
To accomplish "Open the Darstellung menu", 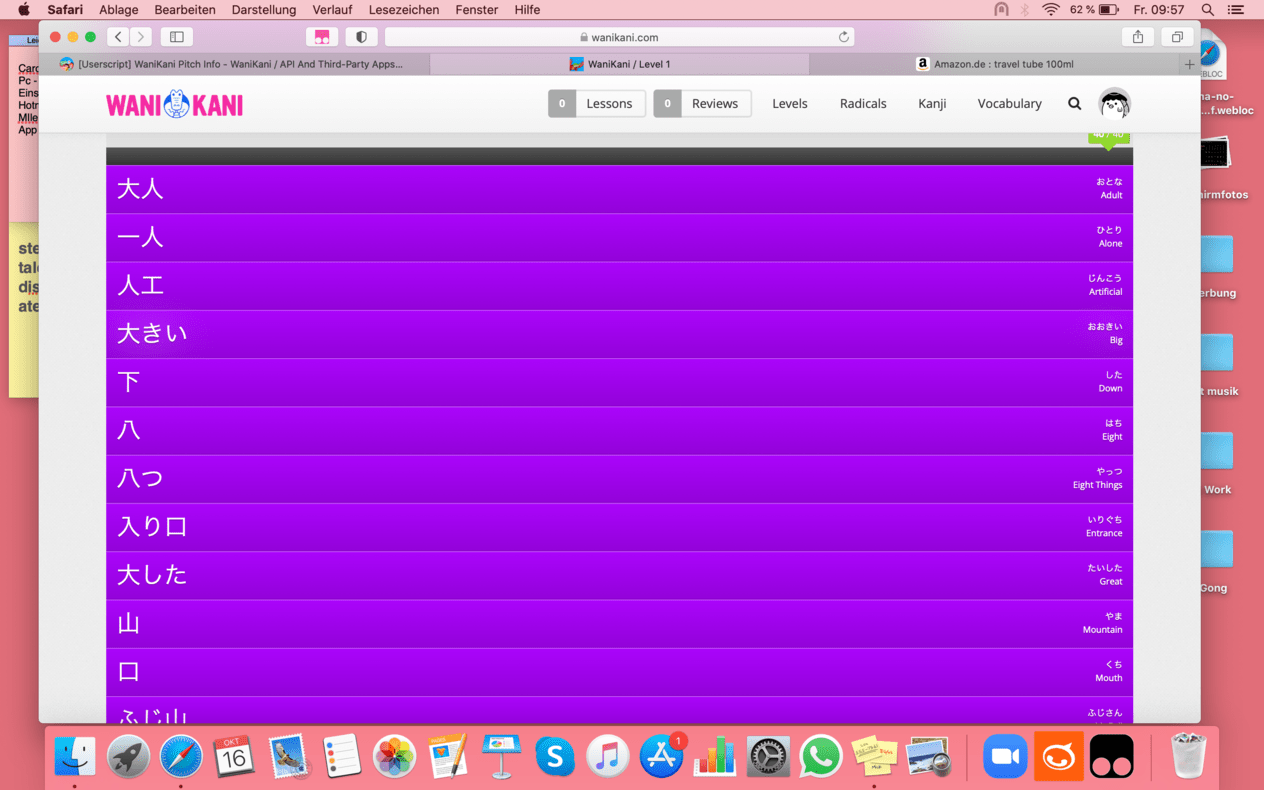I will 264,9.
